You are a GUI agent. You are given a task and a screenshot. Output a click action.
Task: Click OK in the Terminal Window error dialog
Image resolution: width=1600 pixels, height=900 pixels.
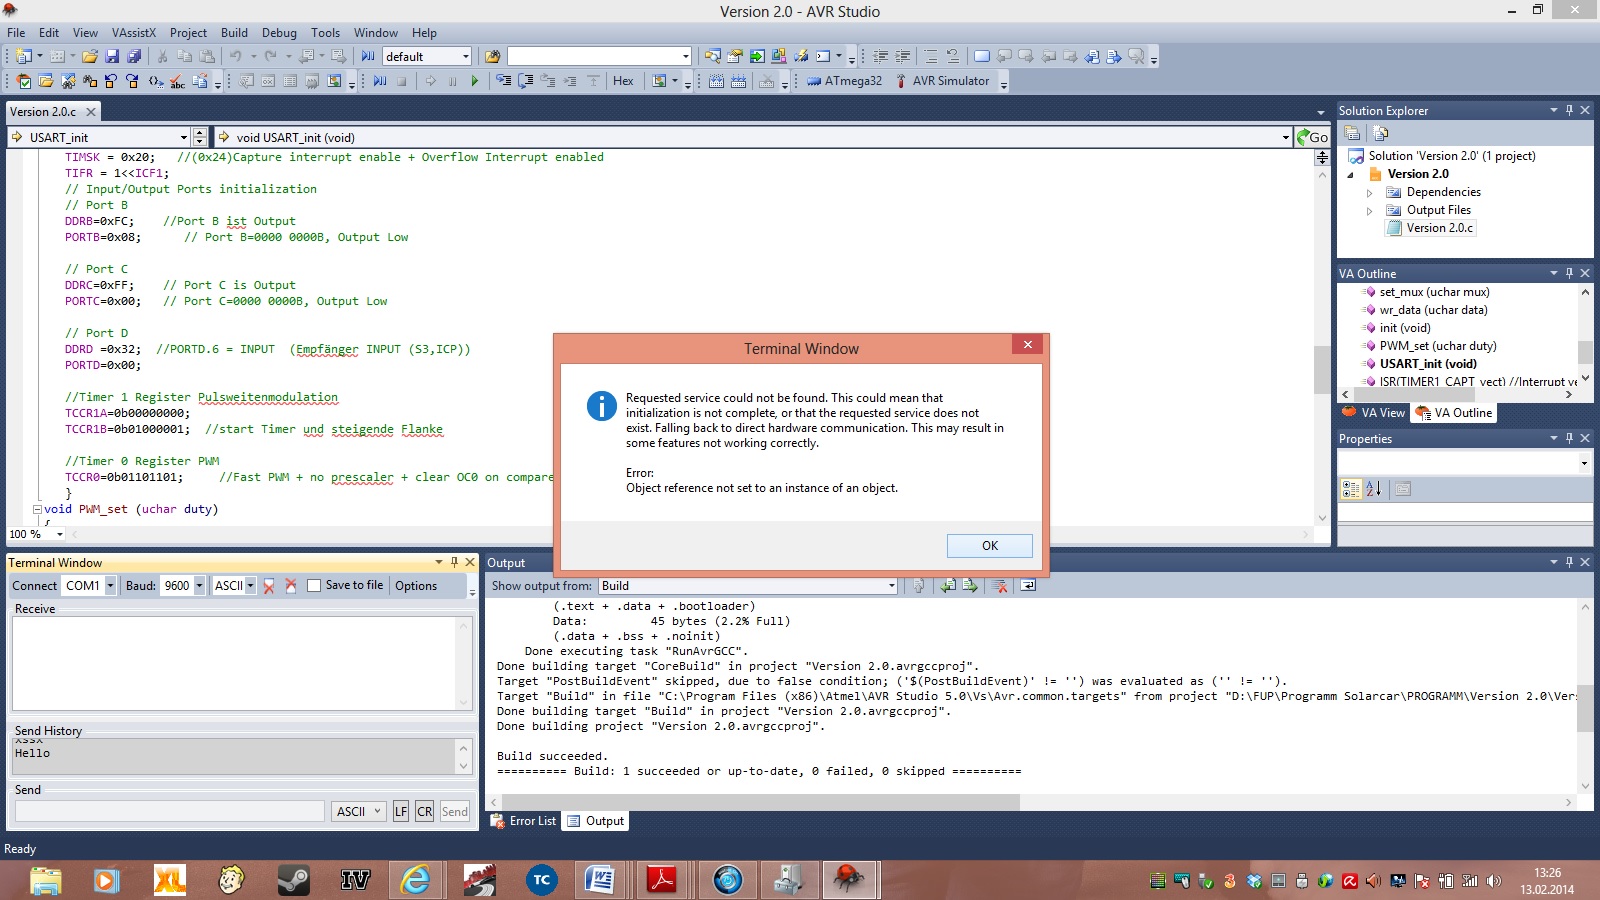coord(989,545)
